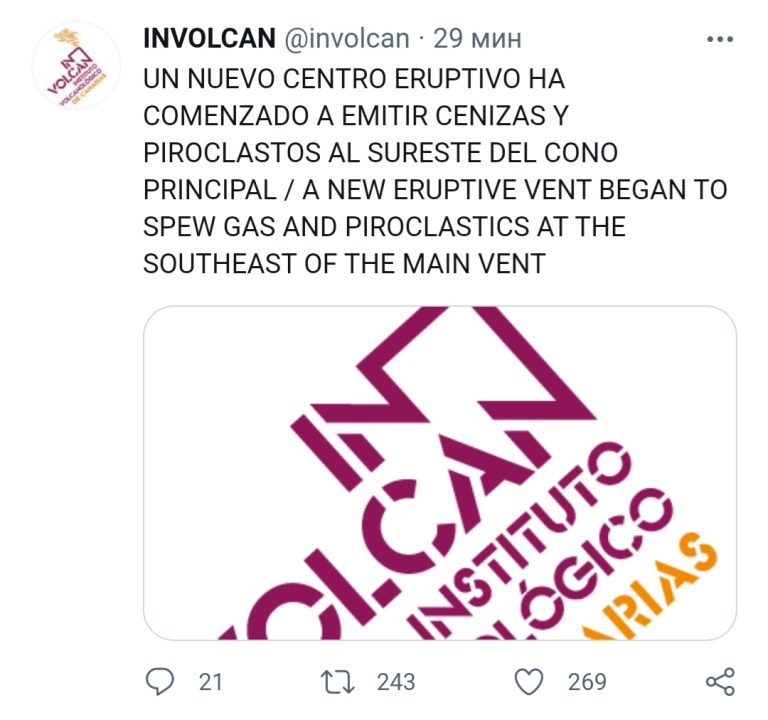The height and width of the screenshot is (720, 768).
Task: Open the INVOLCAN round profile avatar
Action: tap(76, 66)
